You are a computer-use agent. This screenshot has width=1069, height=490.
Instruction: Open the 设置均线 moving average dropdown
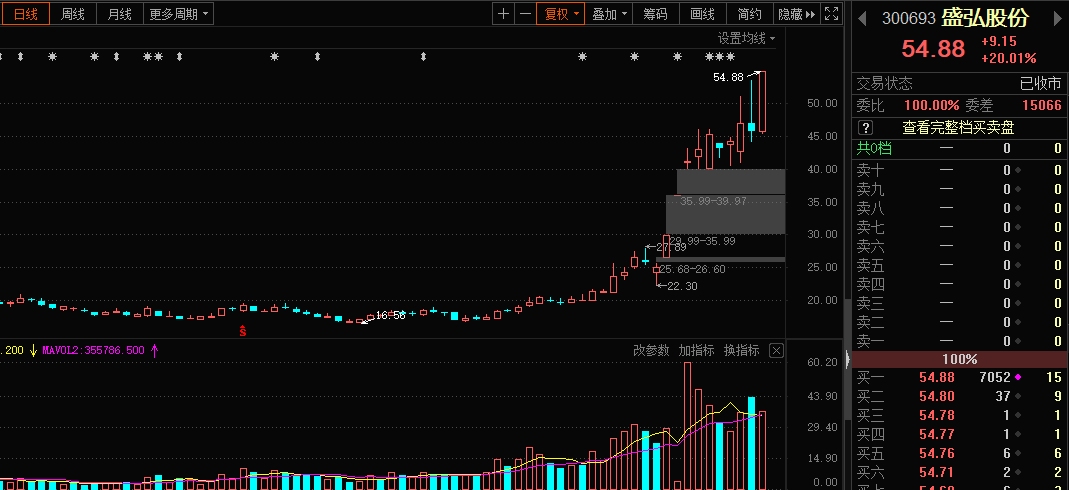[x=747, y=39]
